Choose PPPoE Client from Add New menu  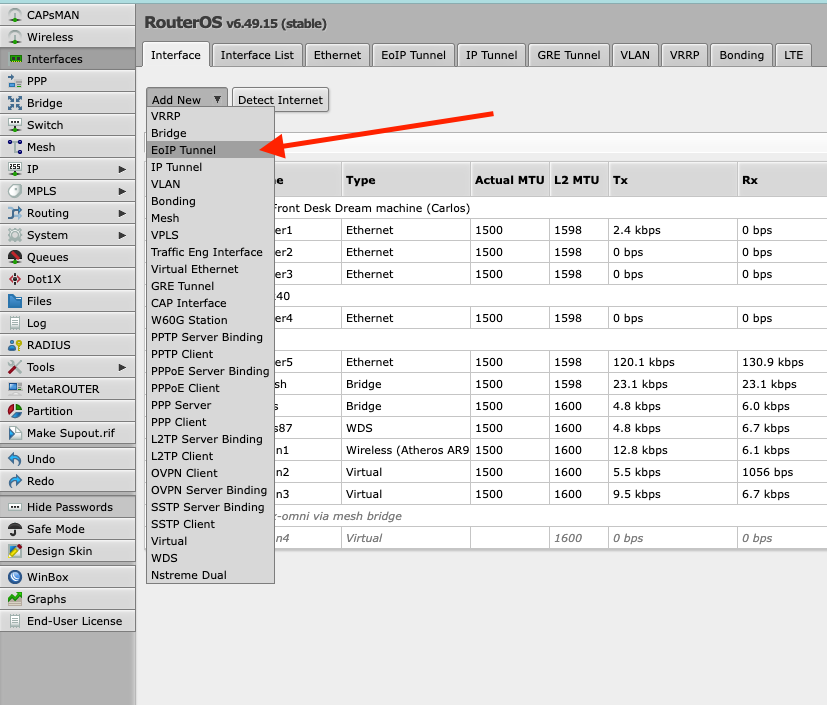[x=210, y=388]
